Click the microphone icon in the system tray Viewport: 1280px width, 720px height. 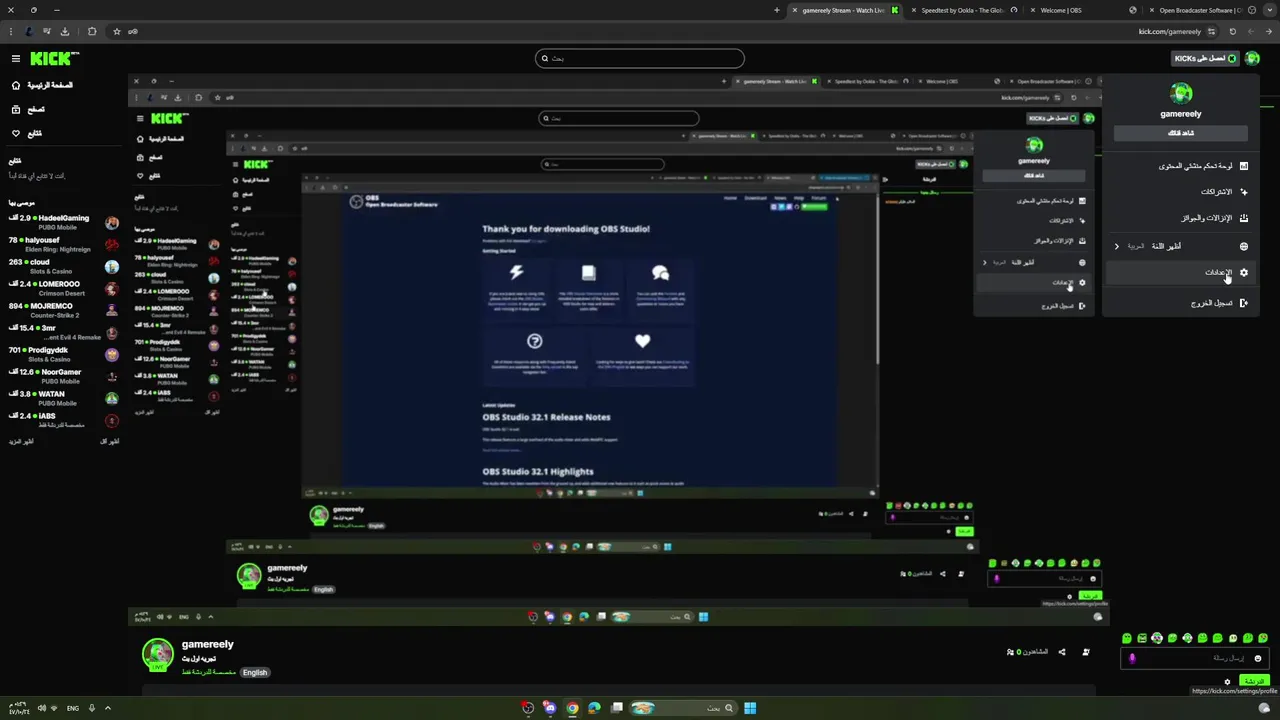(x=91, y=708)
